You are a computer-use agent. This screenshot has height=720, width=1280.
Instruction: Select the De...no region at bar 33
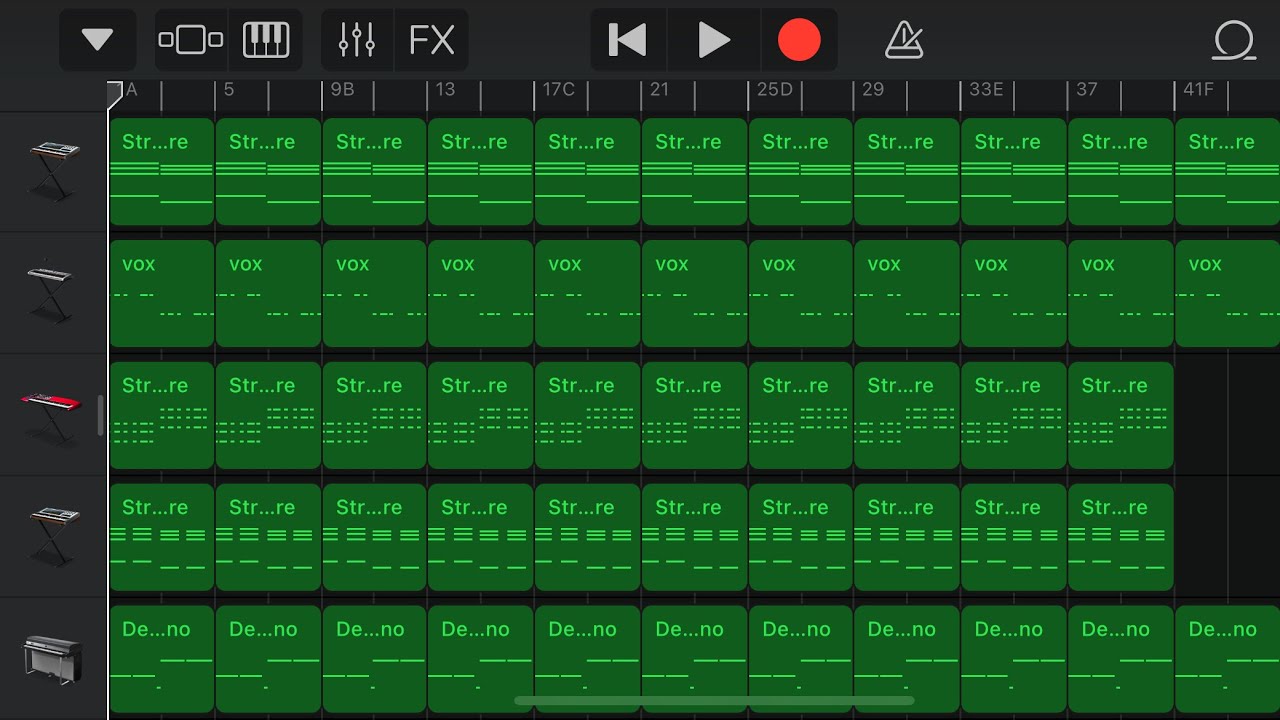click(1013, 659)
